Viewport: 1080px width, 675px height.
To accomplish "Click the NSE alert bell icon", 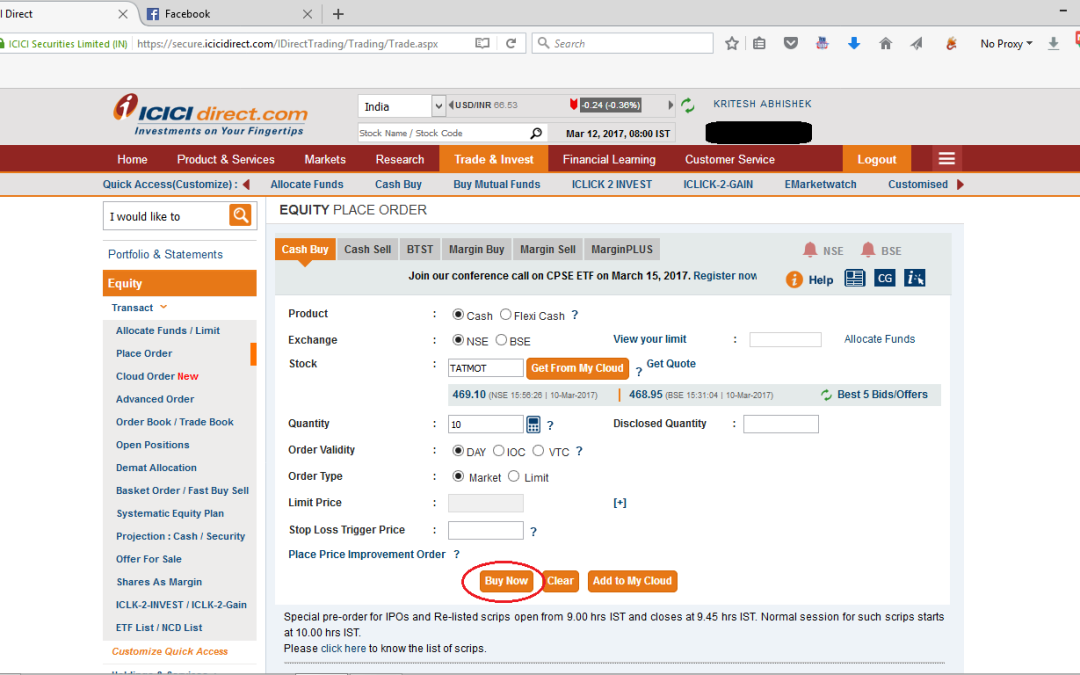I will (810, 250).
